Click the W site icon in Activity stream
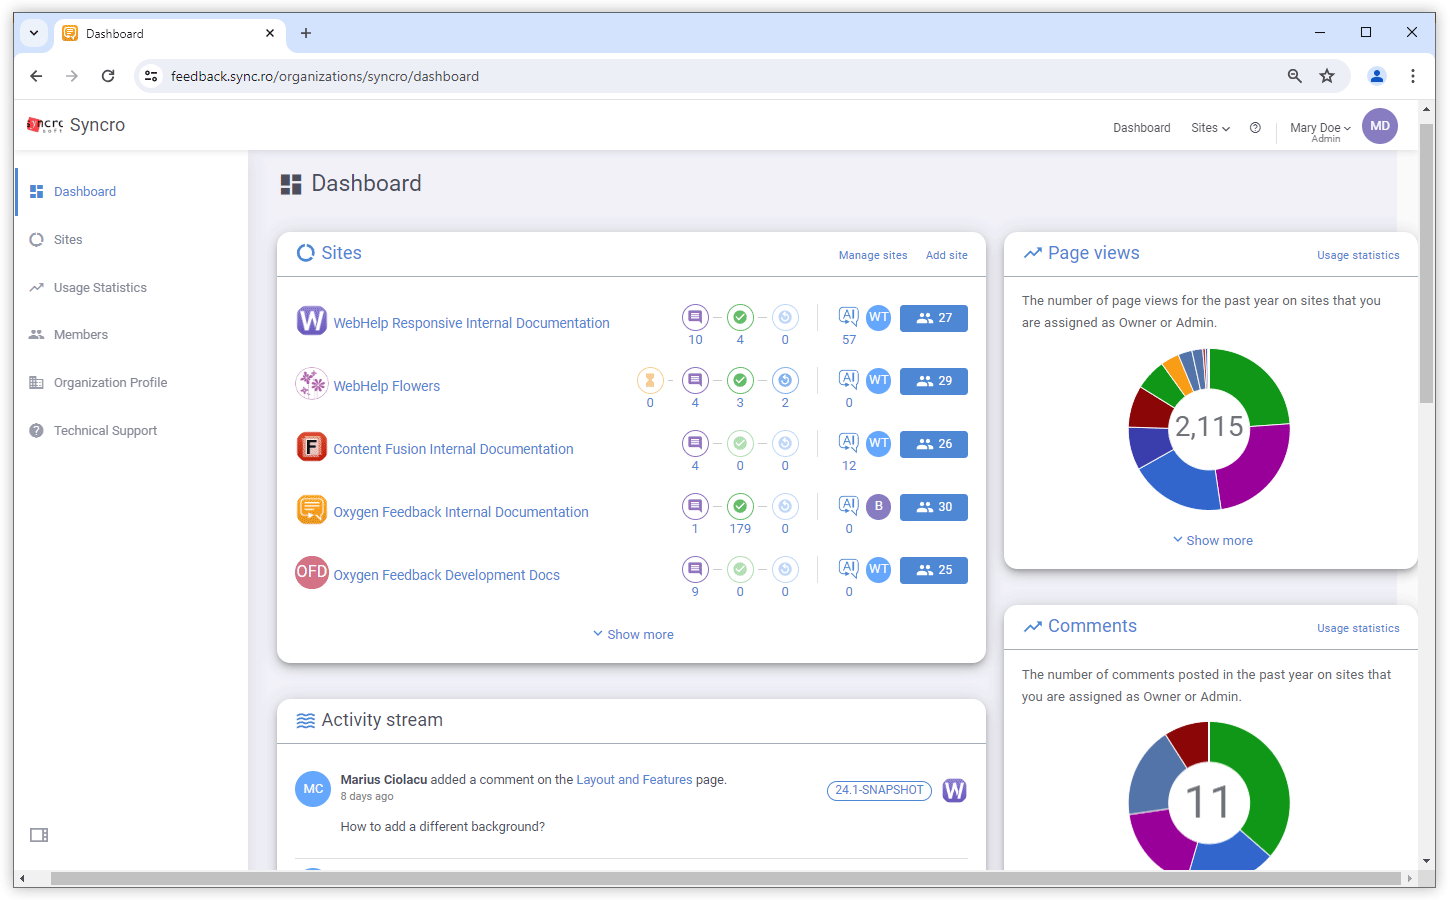 955,791
